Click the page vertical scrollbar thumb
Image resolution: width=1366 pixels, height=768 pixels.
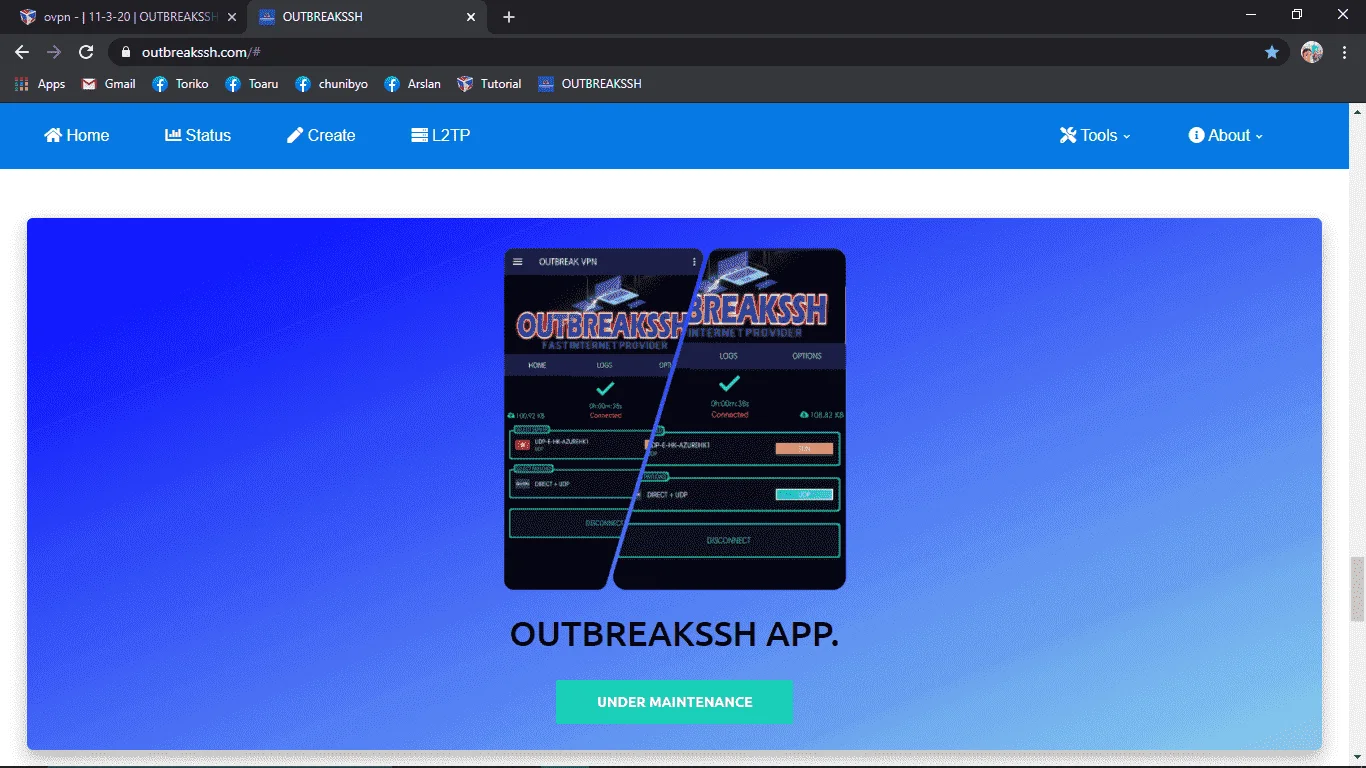click(x=1358, y=589)
